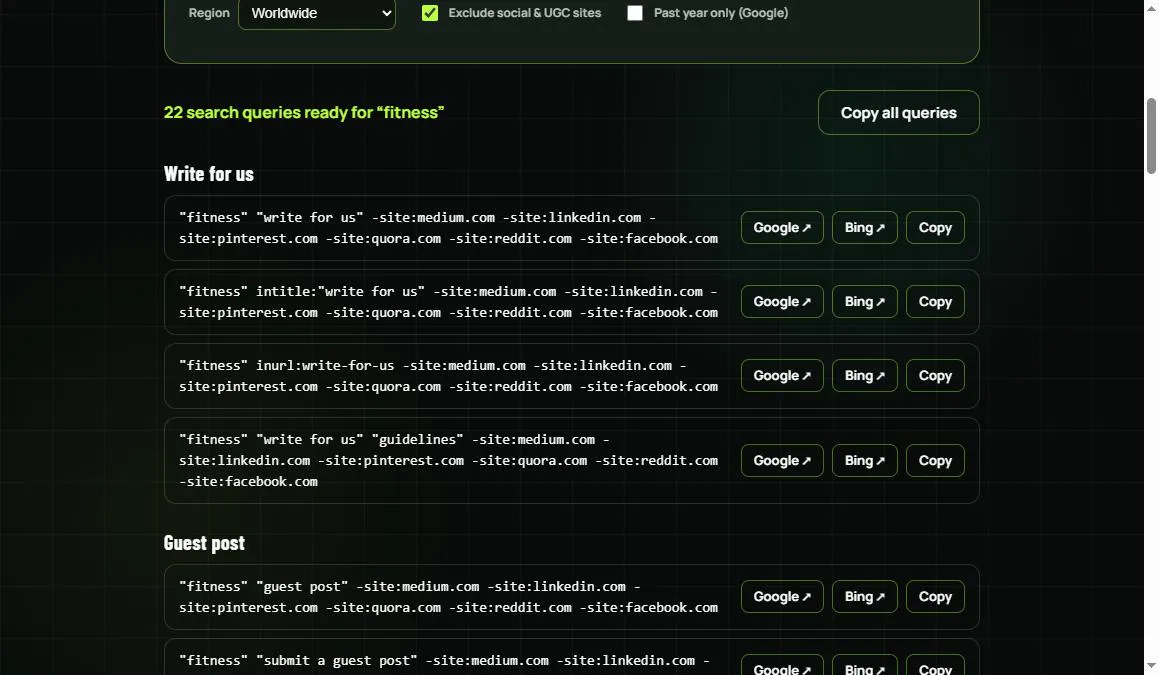This screenshot has height=675, width=1159.
Task: Click the 22 search queries ready text
Action: (304, 112)
